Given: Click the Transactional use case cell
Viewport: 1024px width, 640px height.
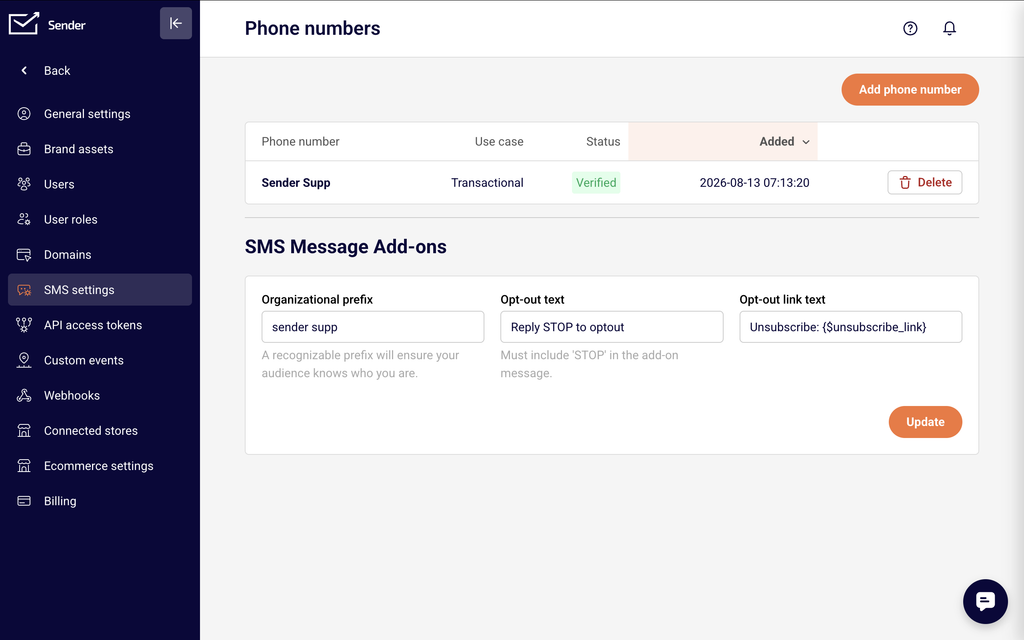Looking at the screenshot, I should point(487,183).
